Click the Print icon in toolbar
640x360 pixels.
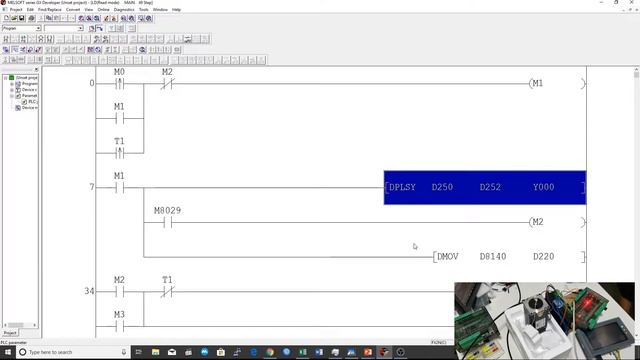tap(31, 18)
